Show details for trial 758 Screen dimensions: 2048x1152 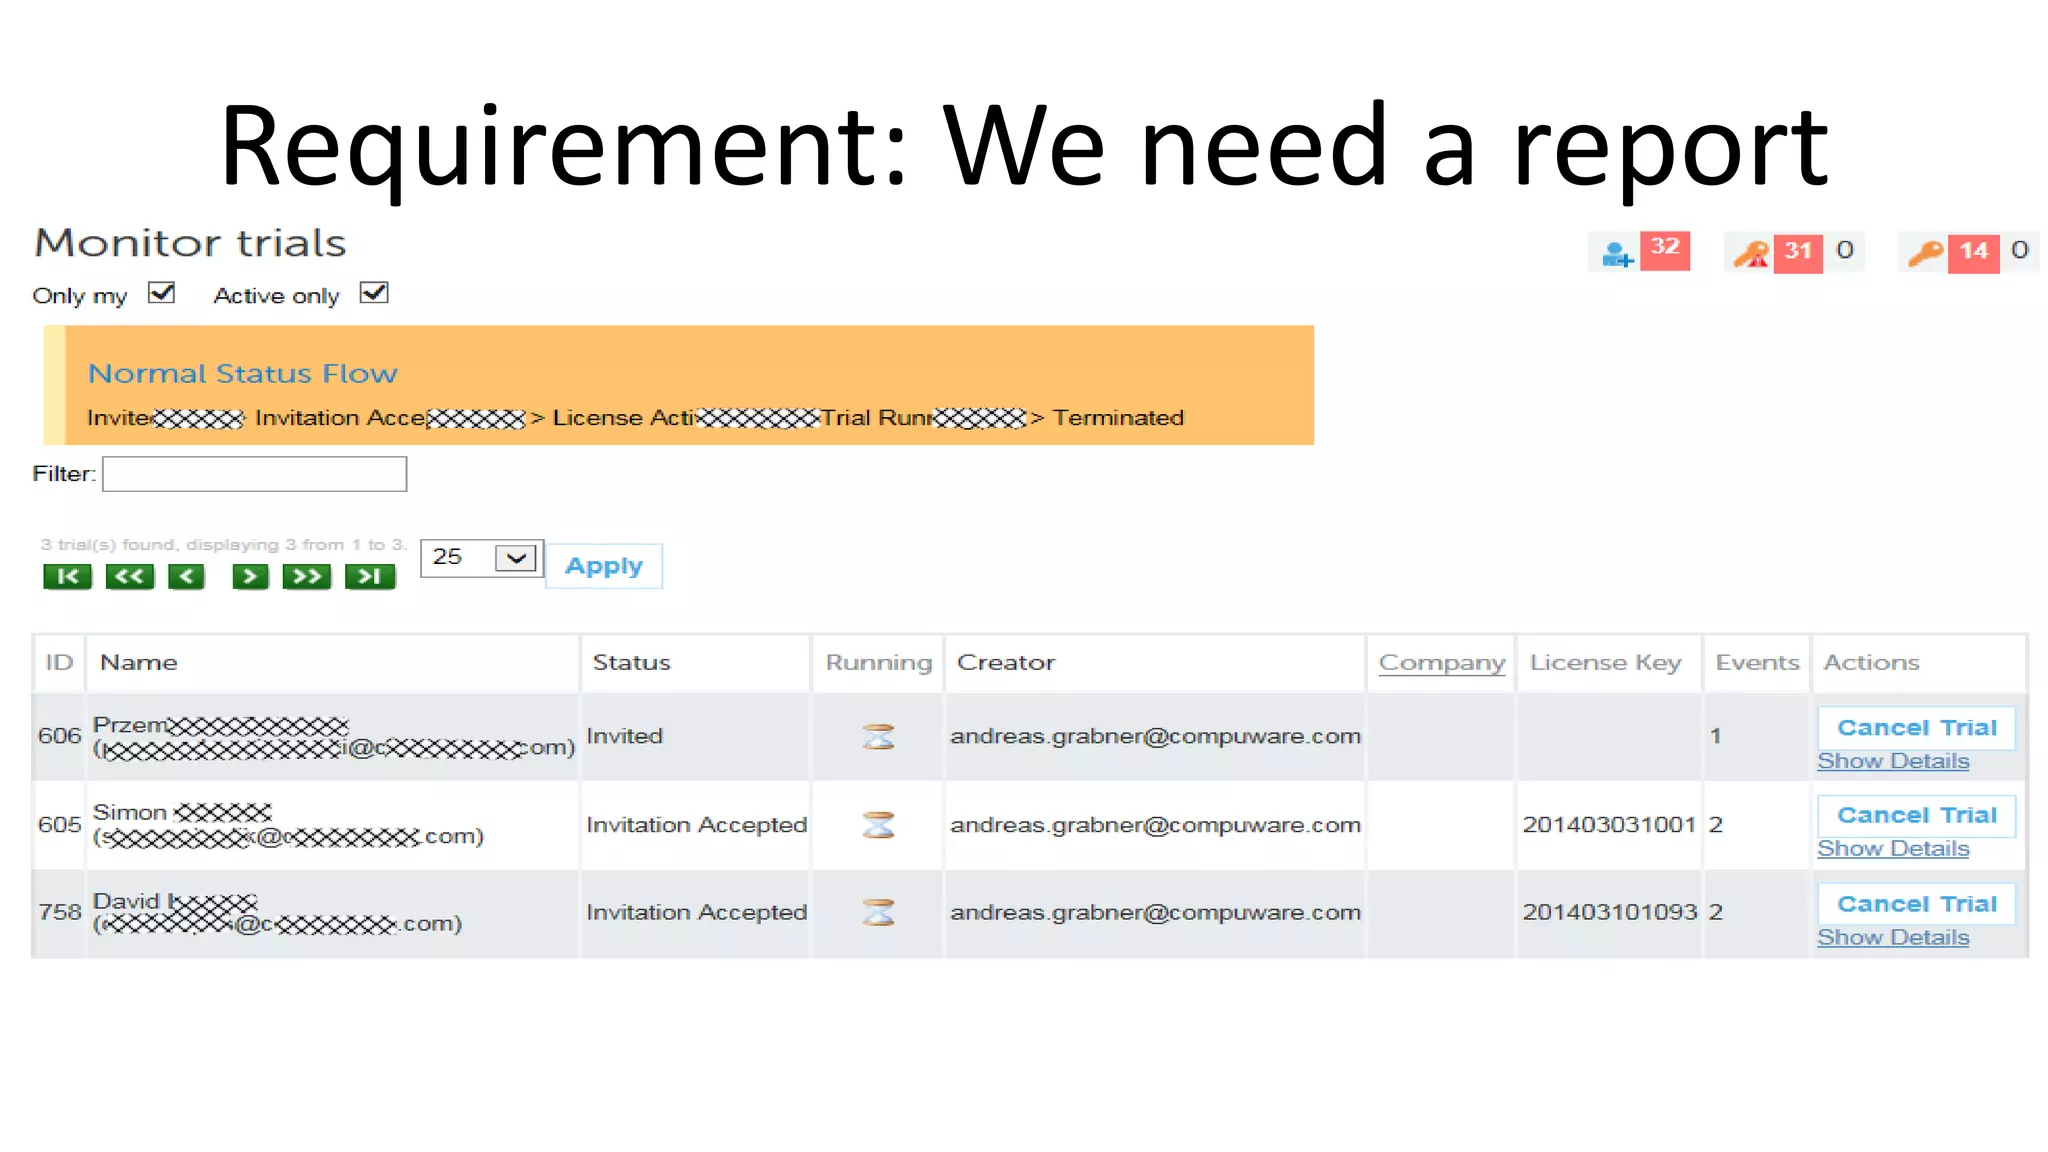1893,938
